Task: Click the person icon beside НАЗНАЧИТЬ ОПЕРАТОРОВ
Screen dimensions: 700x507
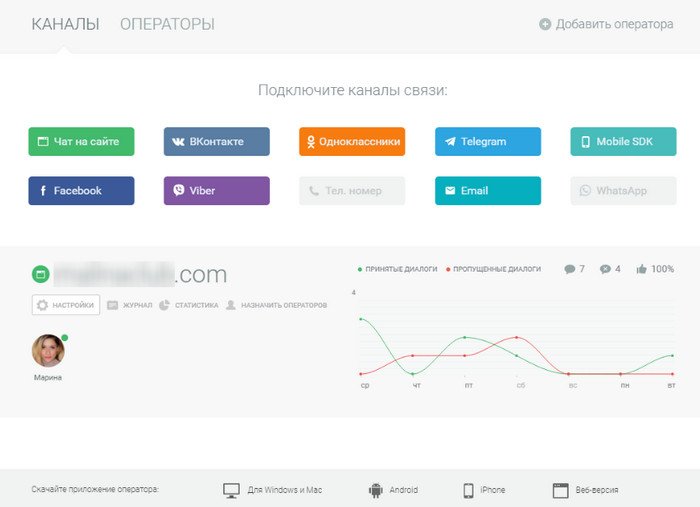Action: (230, 305)
